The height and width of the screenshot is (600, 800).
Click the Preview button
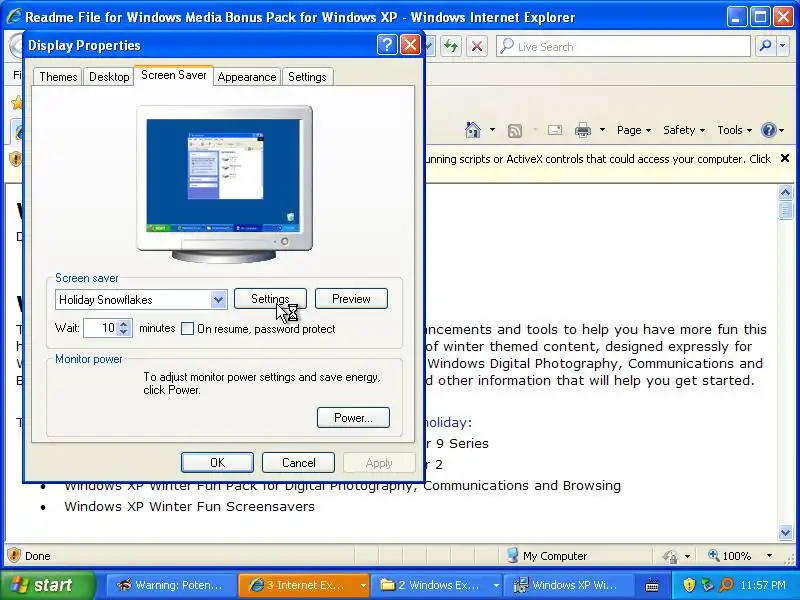coord(351,298)
